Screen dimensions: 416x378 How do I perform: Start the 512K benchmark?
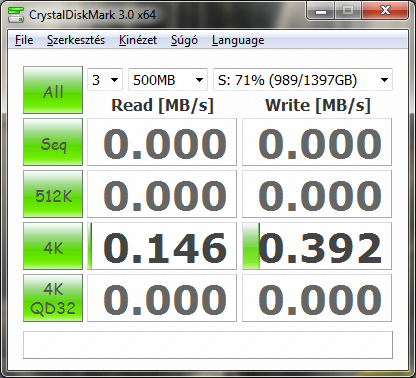pyautogui.click(x=53, y=194)
